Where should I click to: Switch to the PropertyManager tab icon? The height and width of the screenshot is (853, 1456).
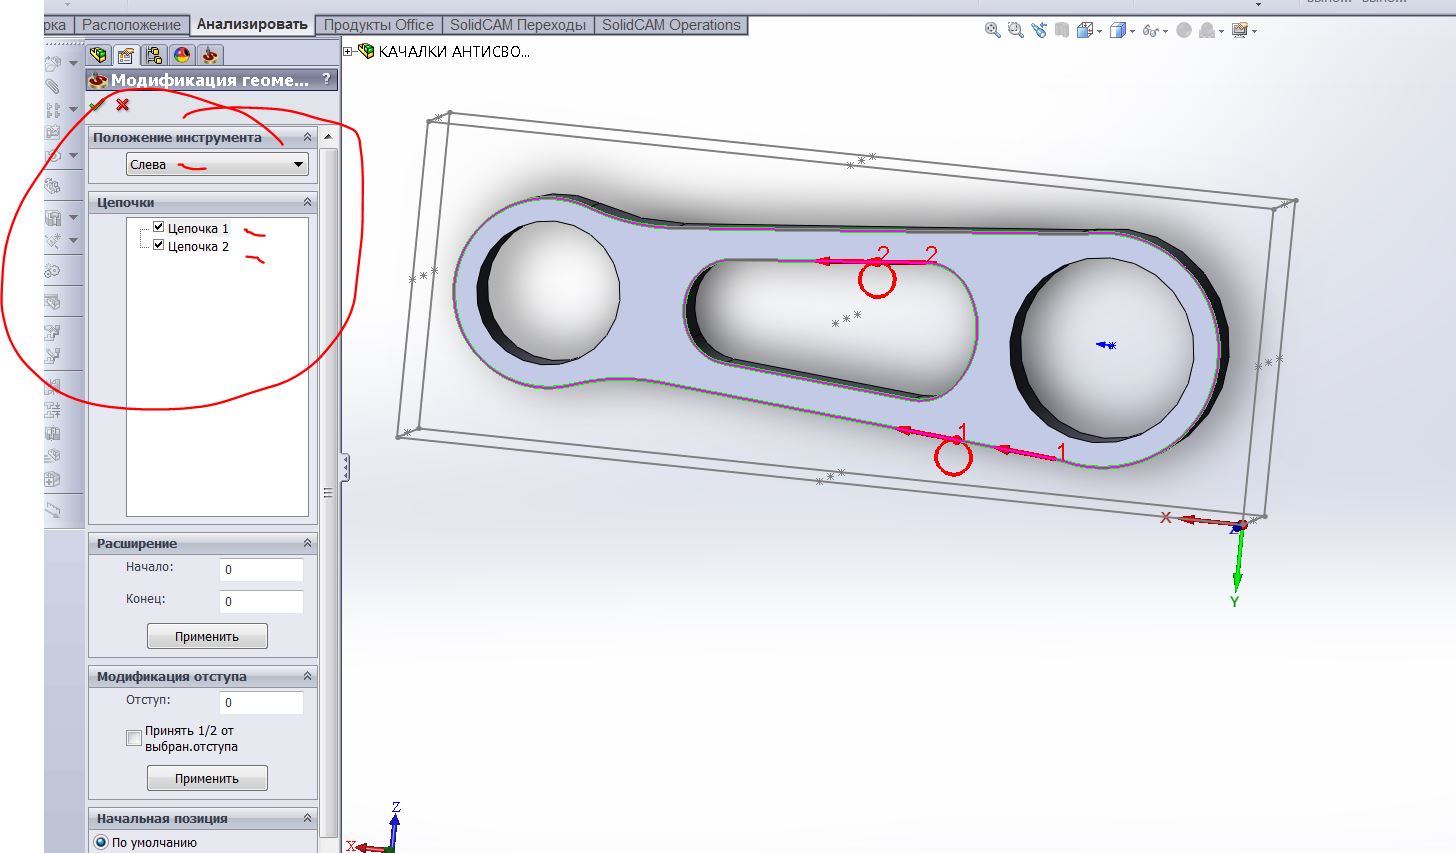[x=126, y=55]
